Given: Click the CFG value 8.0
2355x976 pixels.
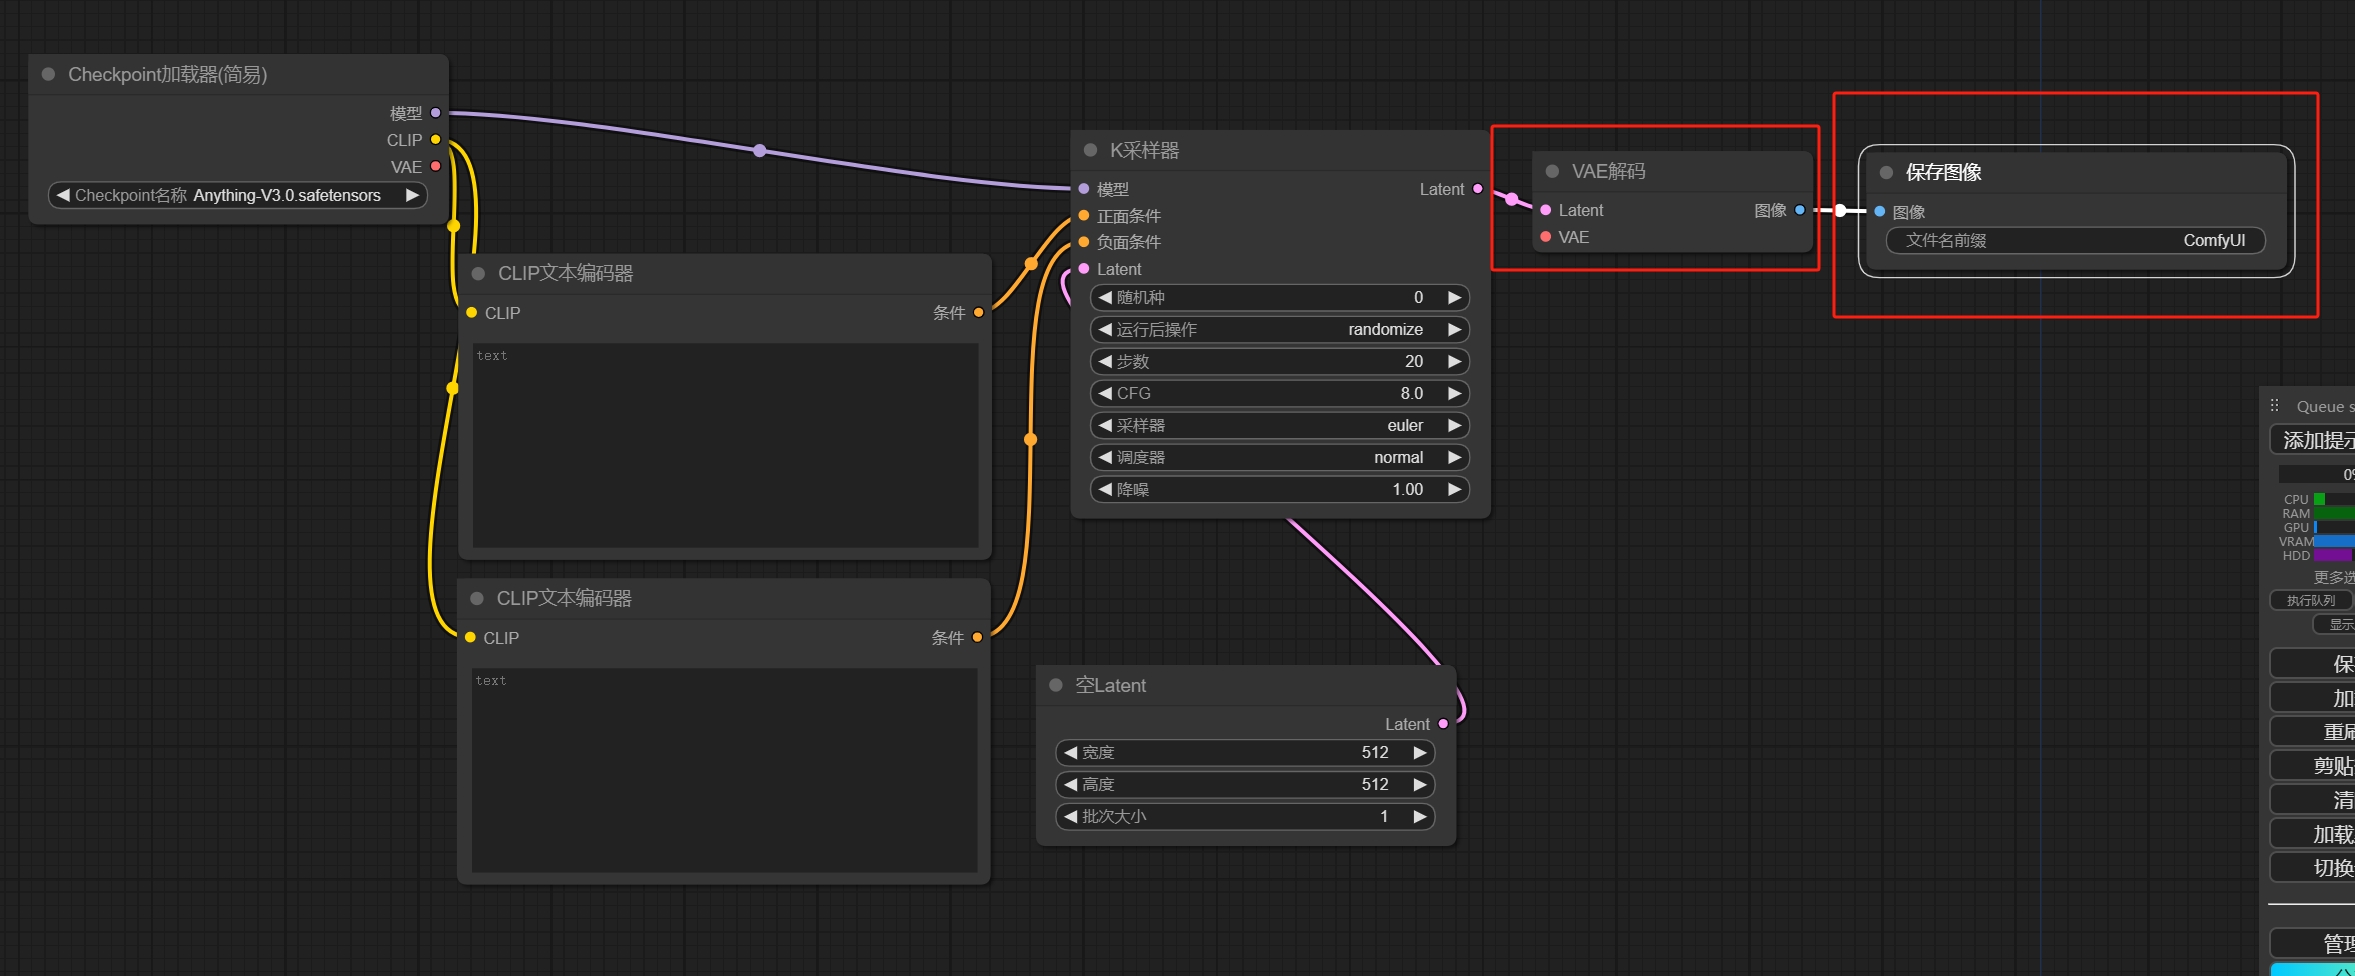Looking at the screenshot, I should coord(1411,393).
